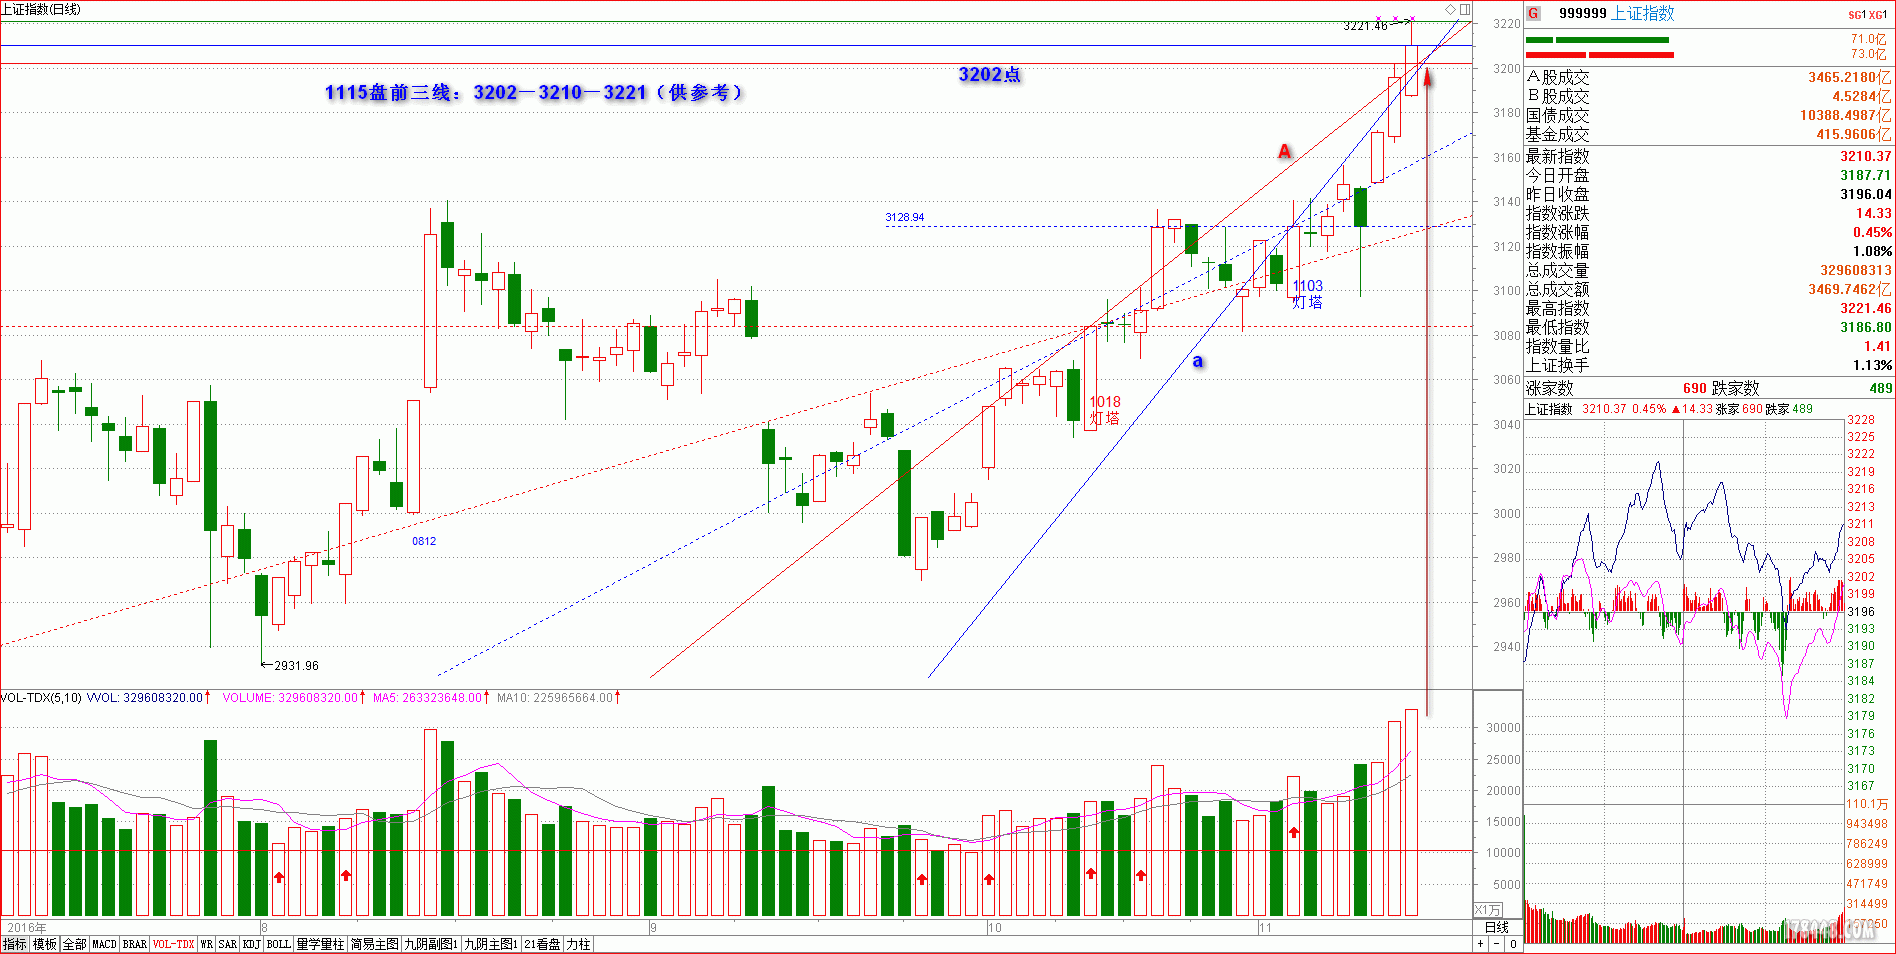Click the 1018 灯塔 annotation
1896x954 pixels.
point(1105,410)
